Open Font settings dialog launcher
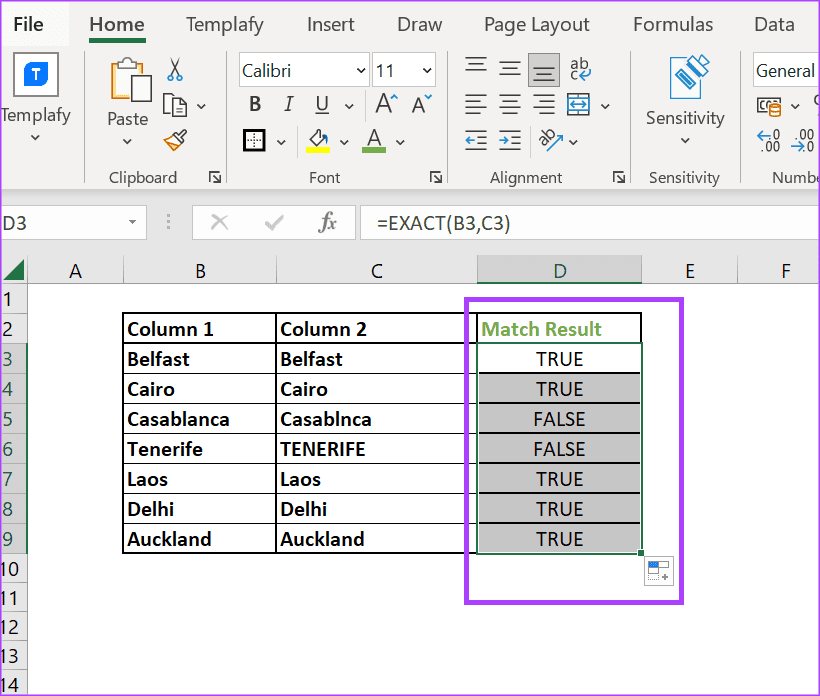The width and height of the screenshot is (820, 696). point(436,178)
